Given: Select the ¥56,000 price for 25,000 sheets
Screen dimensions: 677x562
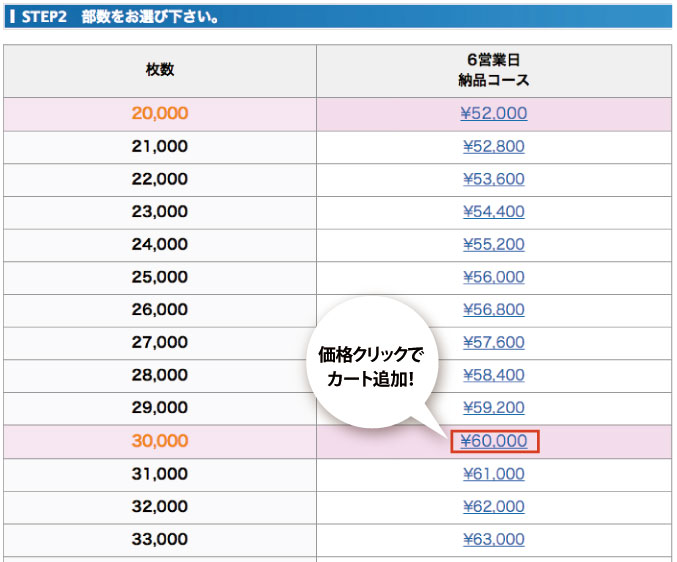Looking at the screenshot, I should (494, 277).
